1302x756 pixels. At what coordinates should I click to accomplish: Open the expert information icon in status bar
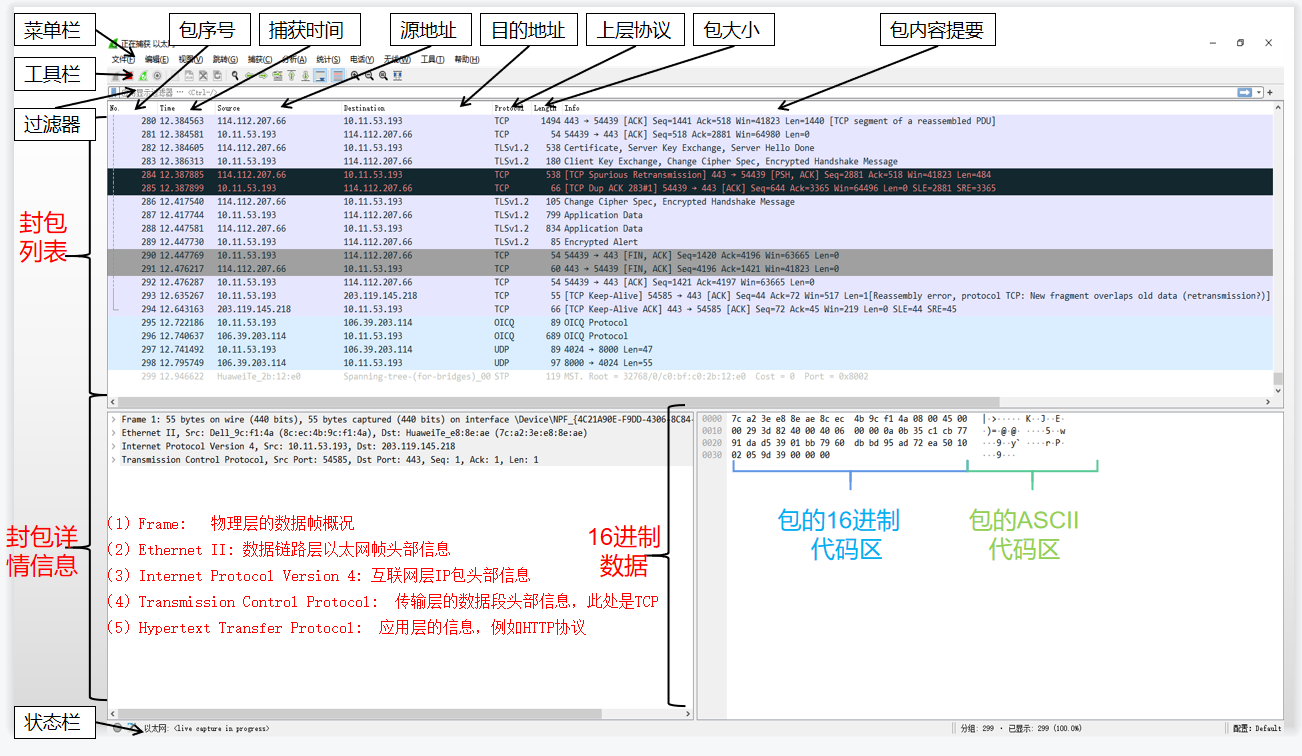[117, 728]
